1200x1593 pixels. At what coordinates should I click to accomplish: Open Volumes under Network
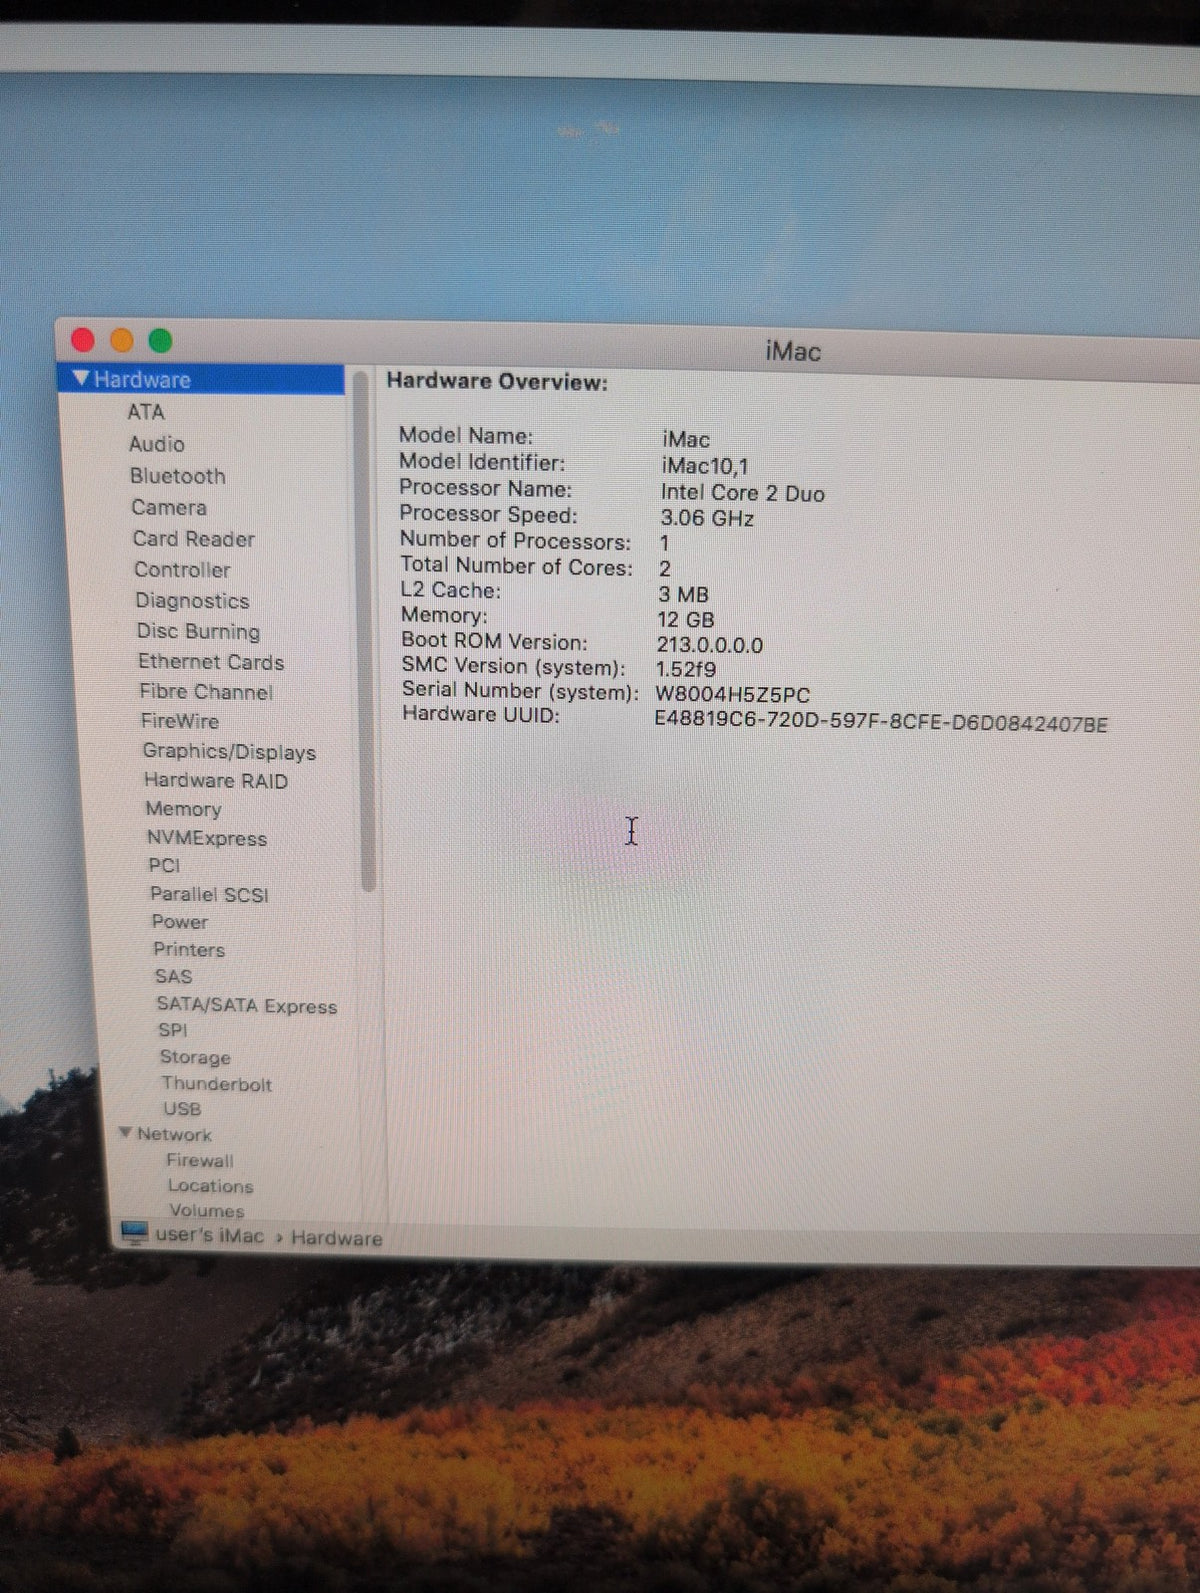pyautogui.click(x=207, y=1211)
